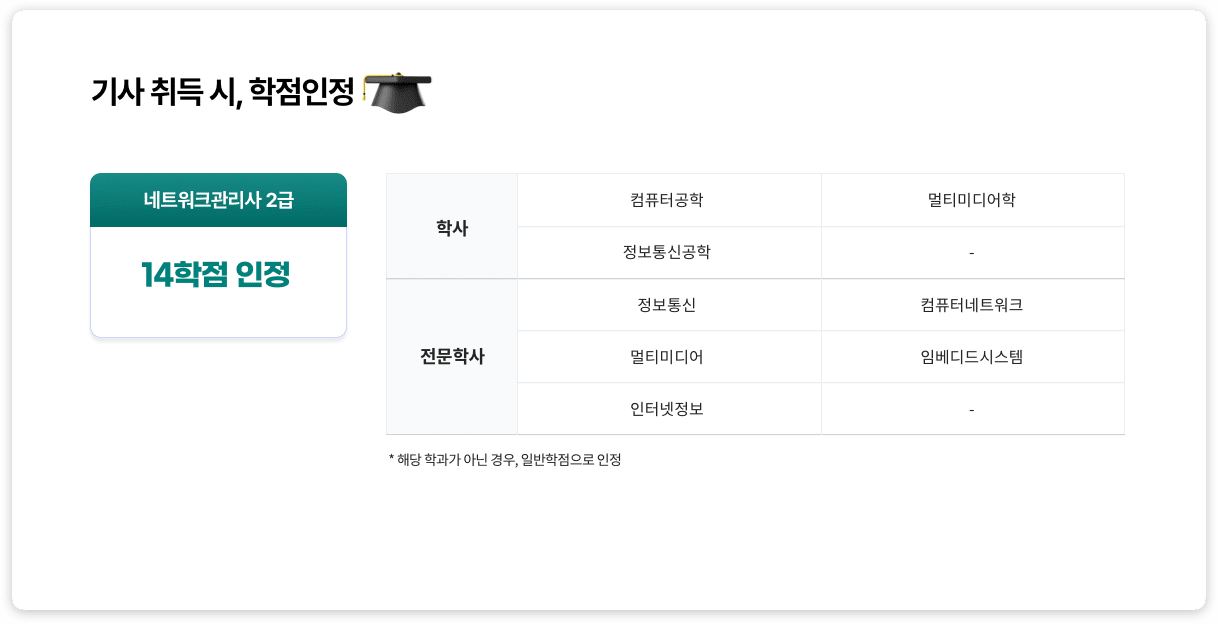Click the 기사 취득 시, 학점인정 heading
This screenshot has height=624, width=1218.
(223, 92)
